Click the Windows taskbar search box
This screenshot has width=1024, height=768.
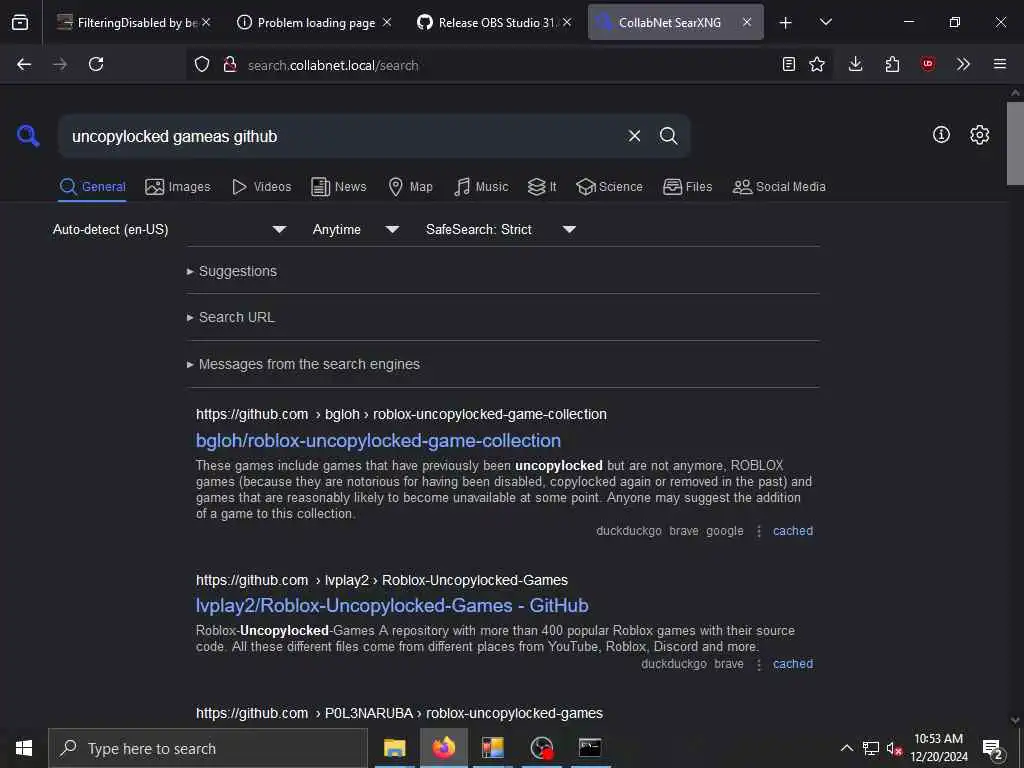208,748
